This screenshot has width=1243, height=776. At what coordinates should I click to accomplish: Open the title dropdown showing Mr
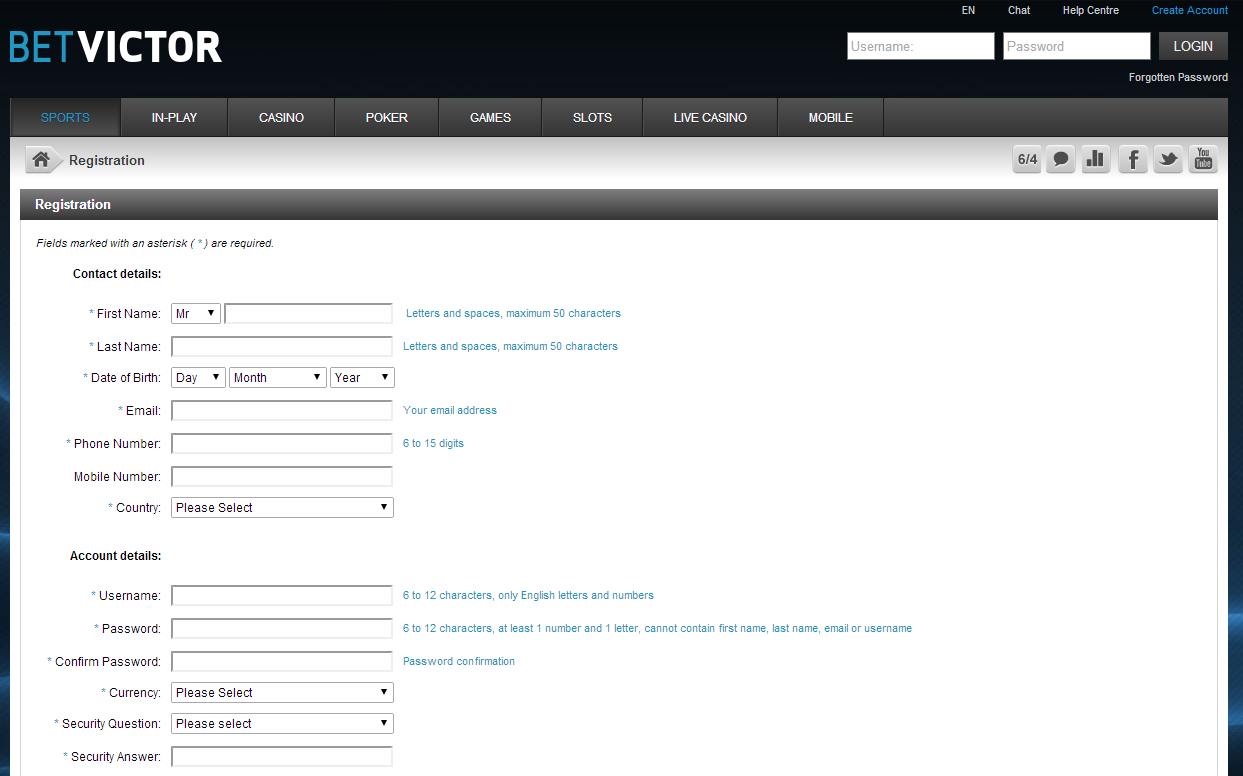point(196,314)
